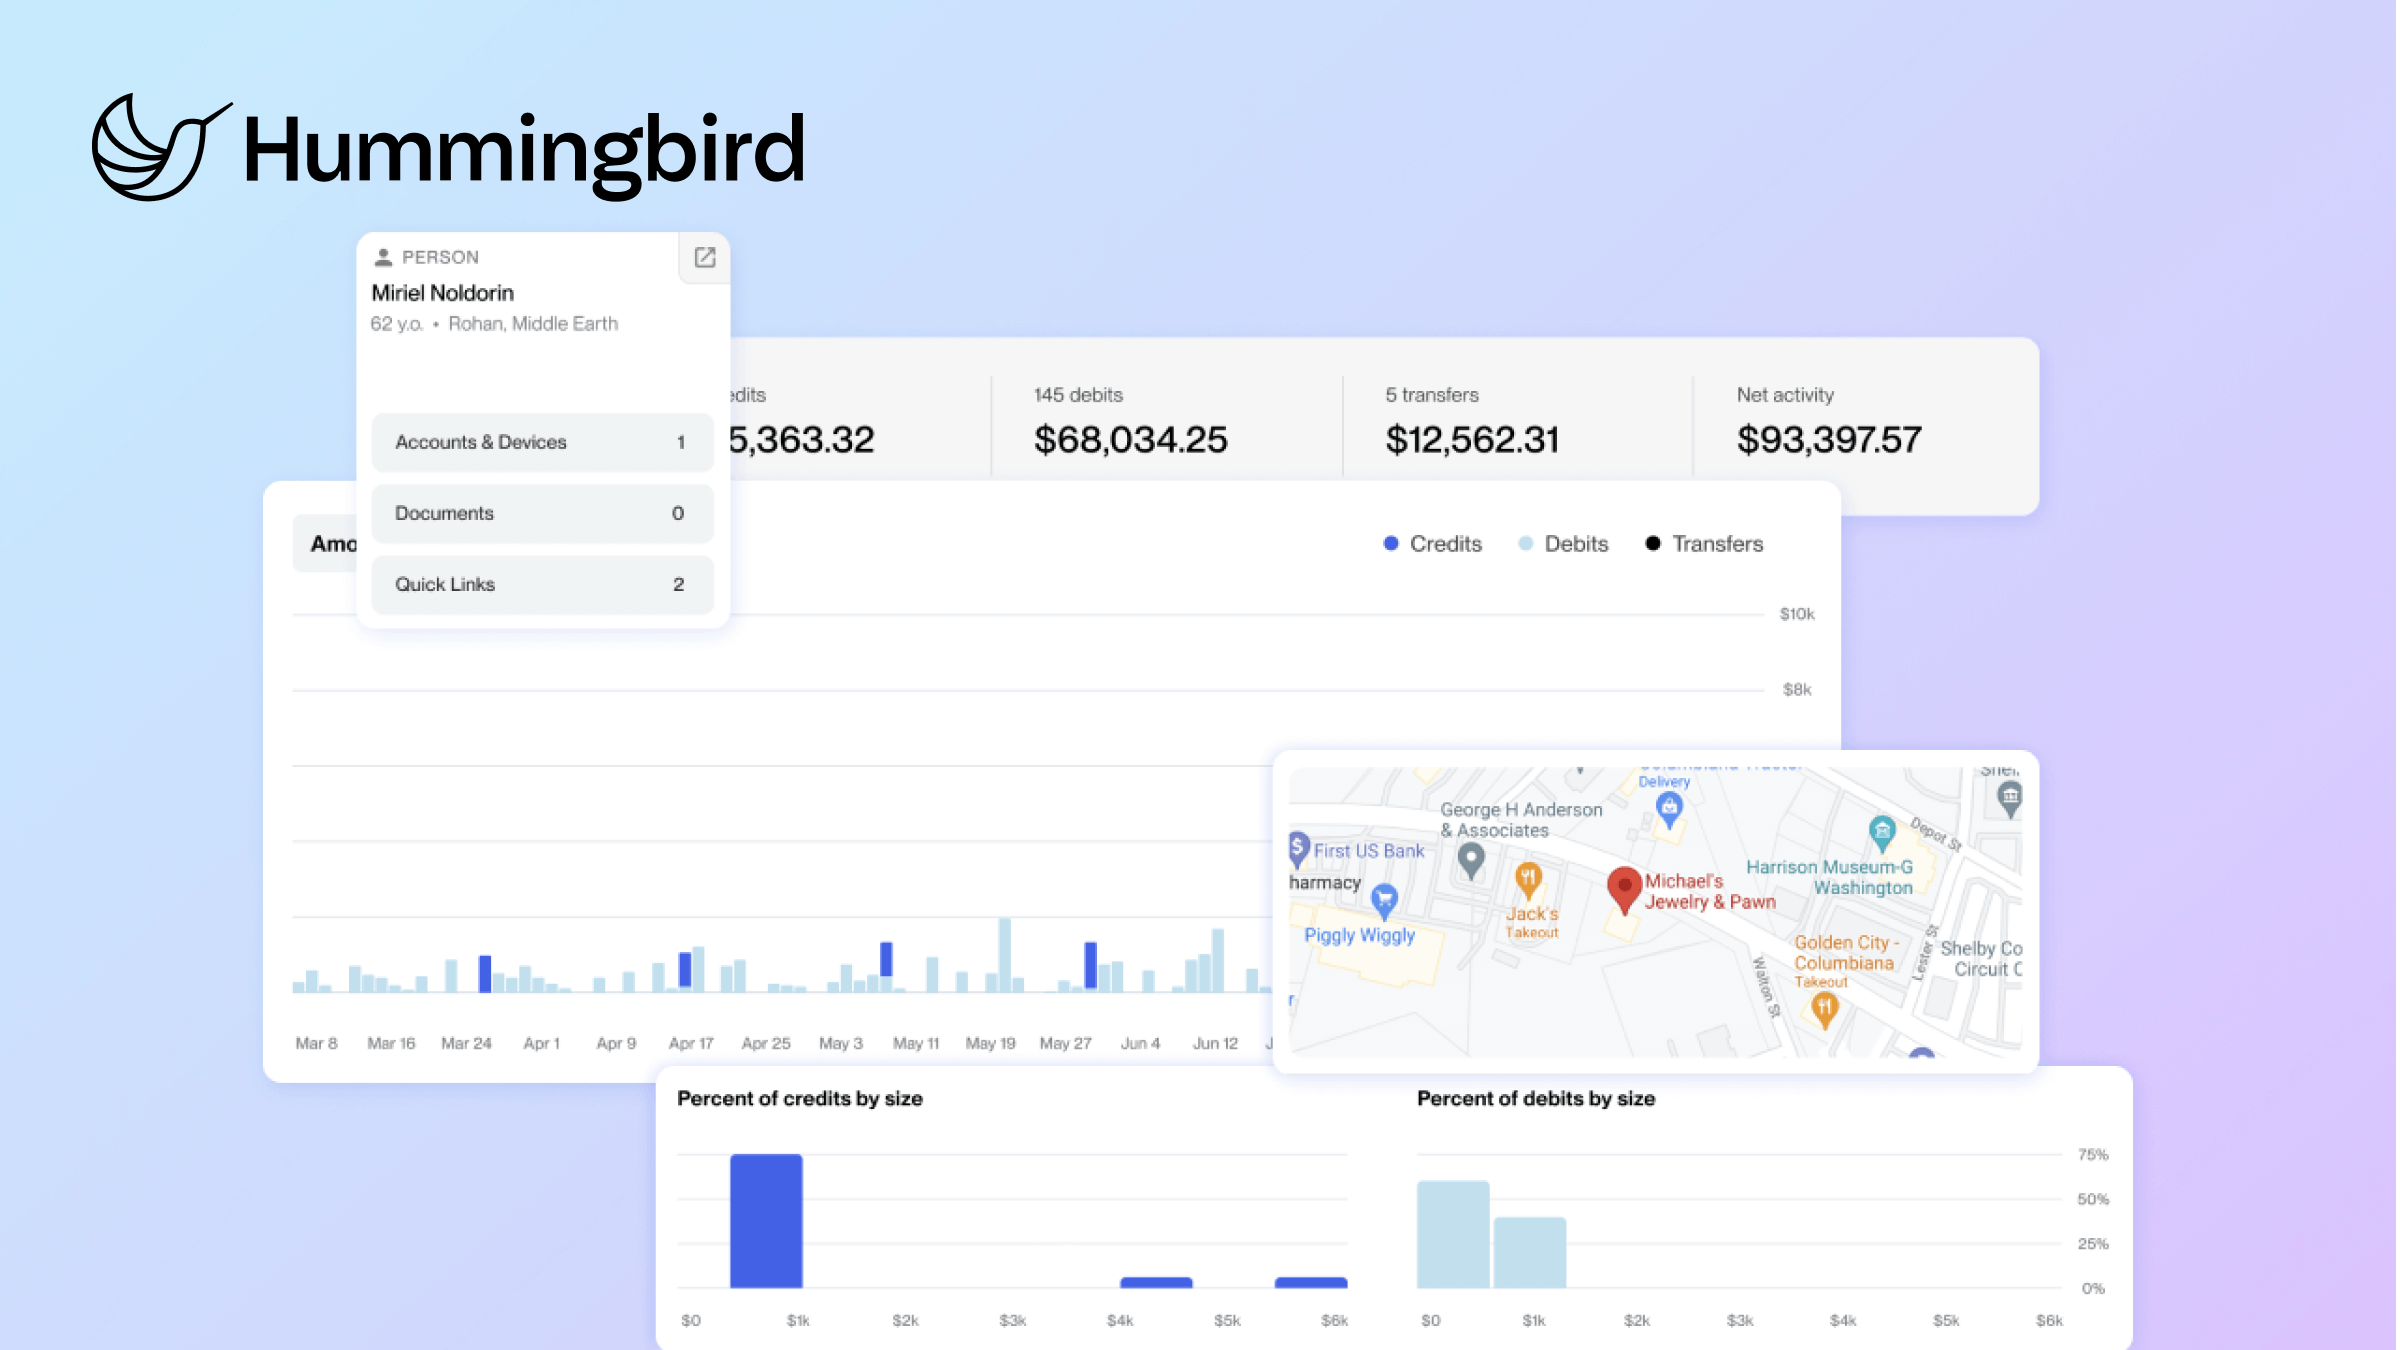Click the person silhouette icon beside PERSON
Image resolution: width=2400 pixels, height=1350 pixels.
point(383,258)
